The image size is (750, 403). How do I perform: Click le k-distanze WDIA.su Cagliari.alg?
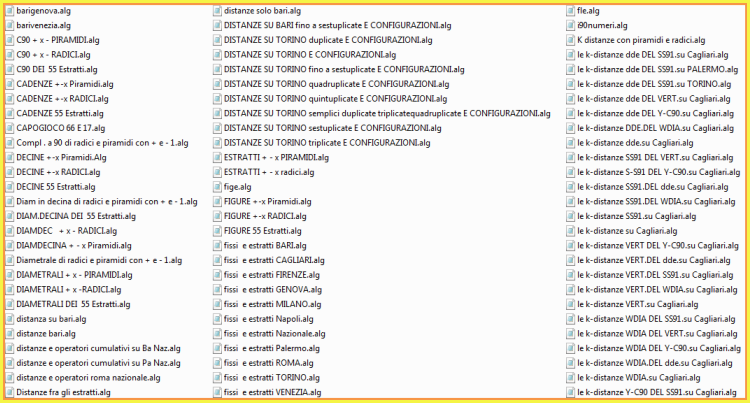click(x=639, y=378)
